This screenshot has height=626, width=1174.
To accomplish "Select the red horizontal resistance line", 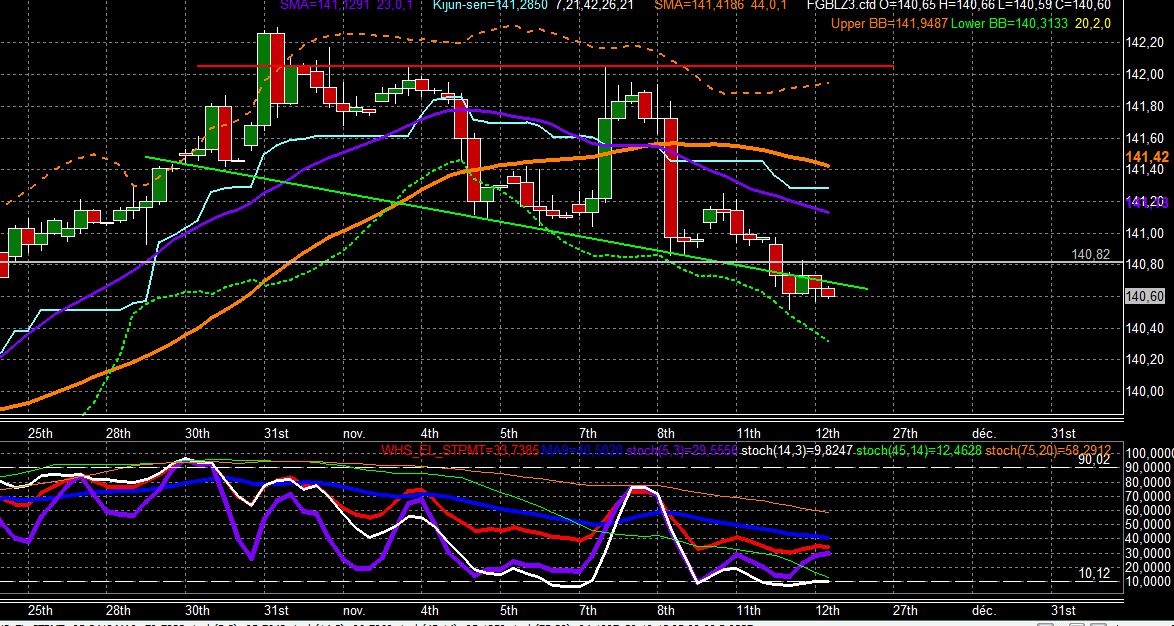I will click(x=545, y=66).
